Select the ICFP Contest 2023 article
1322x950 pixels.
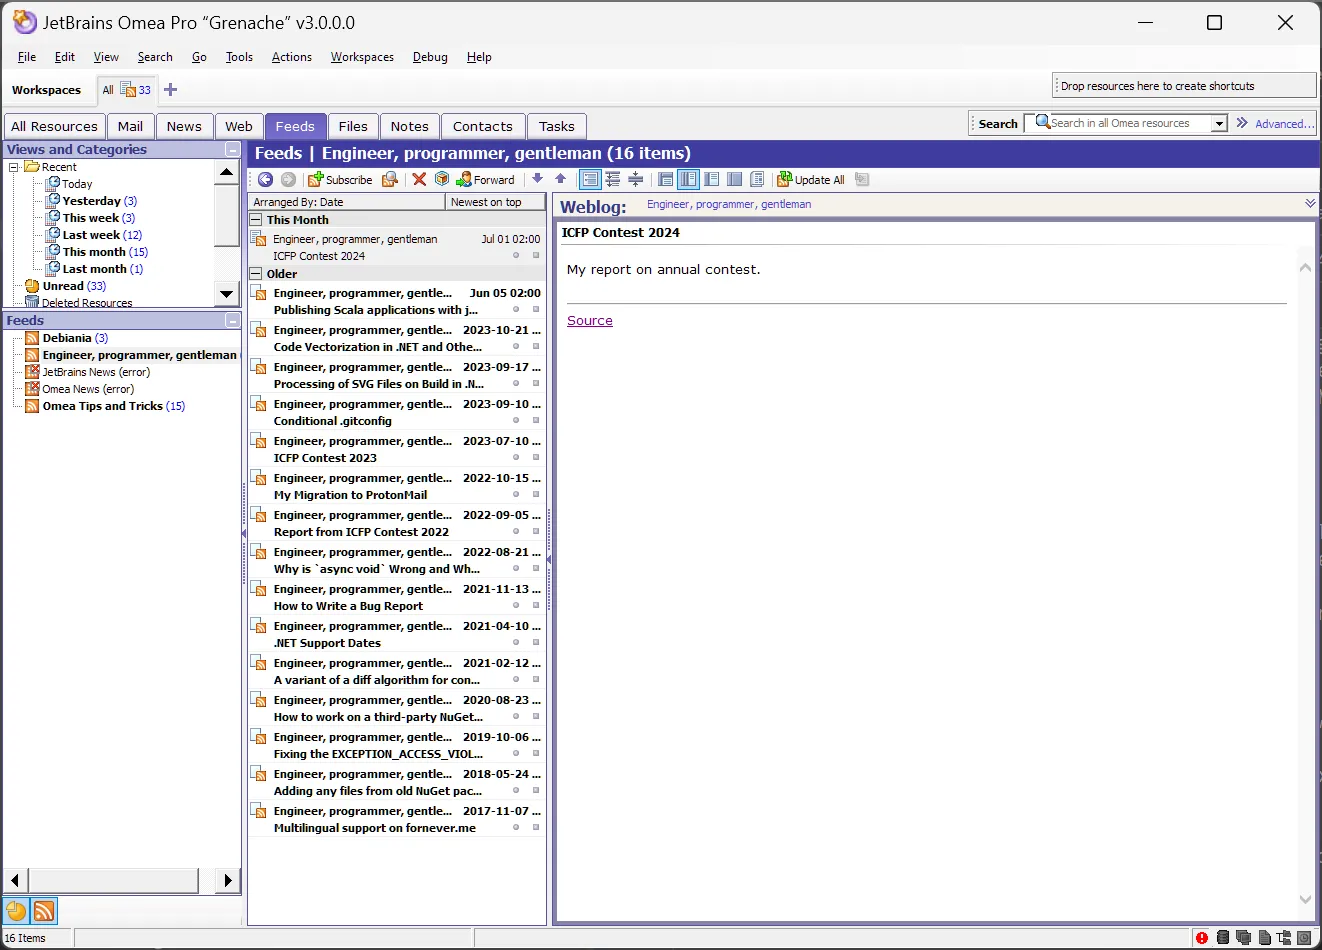click(x=397, y=449)
